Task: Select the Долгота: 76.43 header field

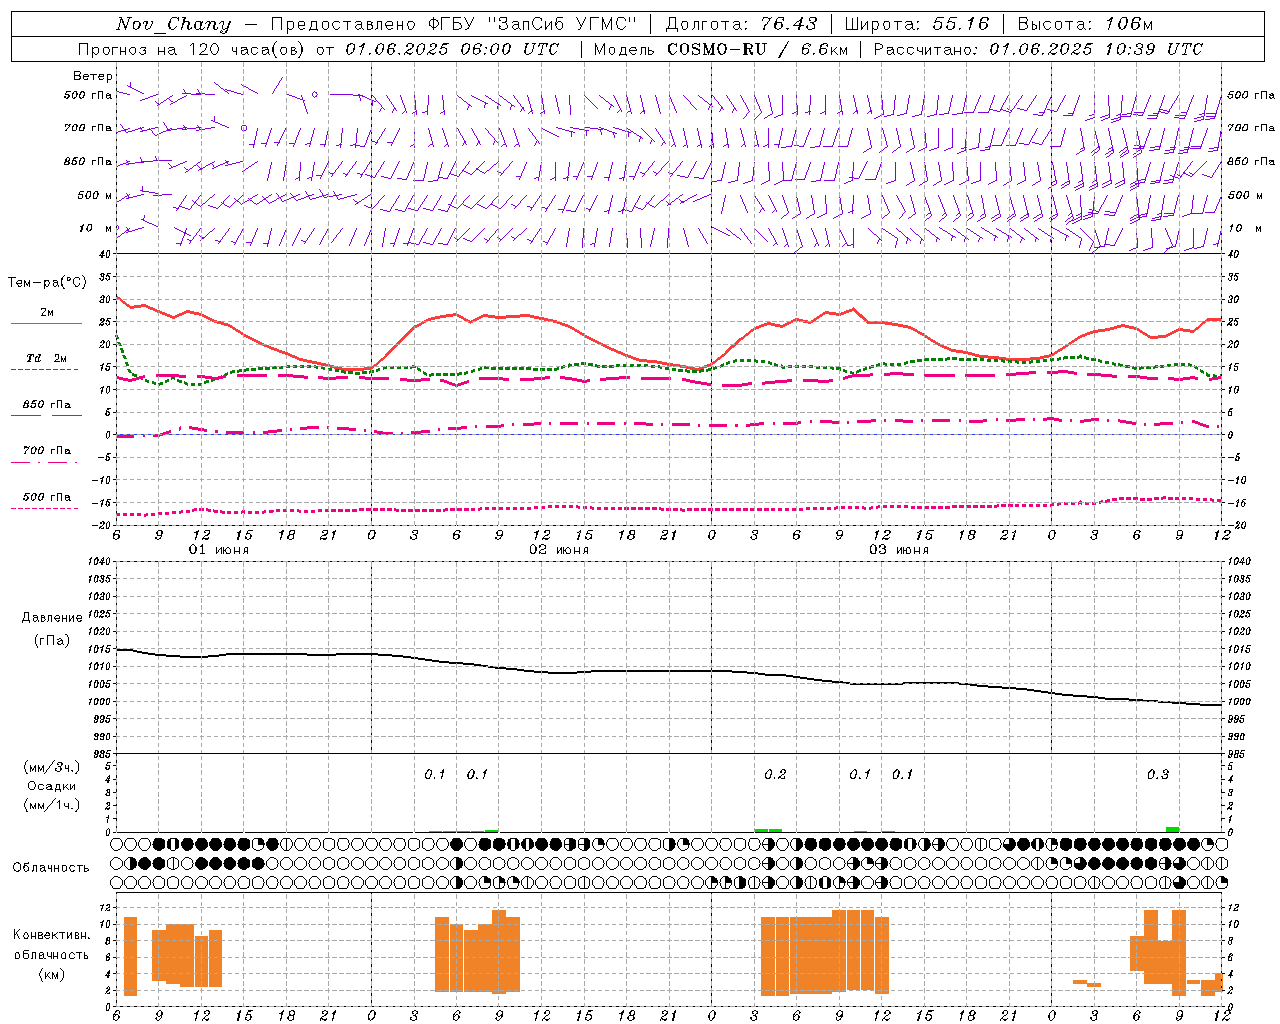Action: [741, 24]
